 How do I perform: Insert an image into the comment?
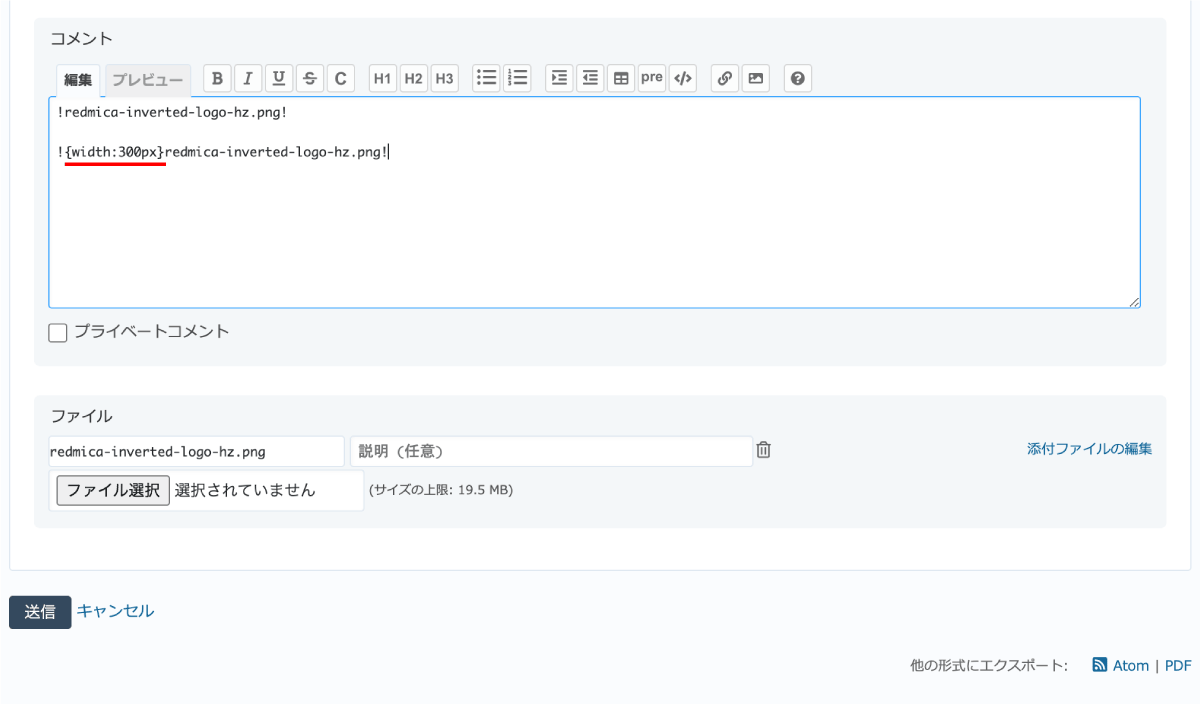point(755,78)
